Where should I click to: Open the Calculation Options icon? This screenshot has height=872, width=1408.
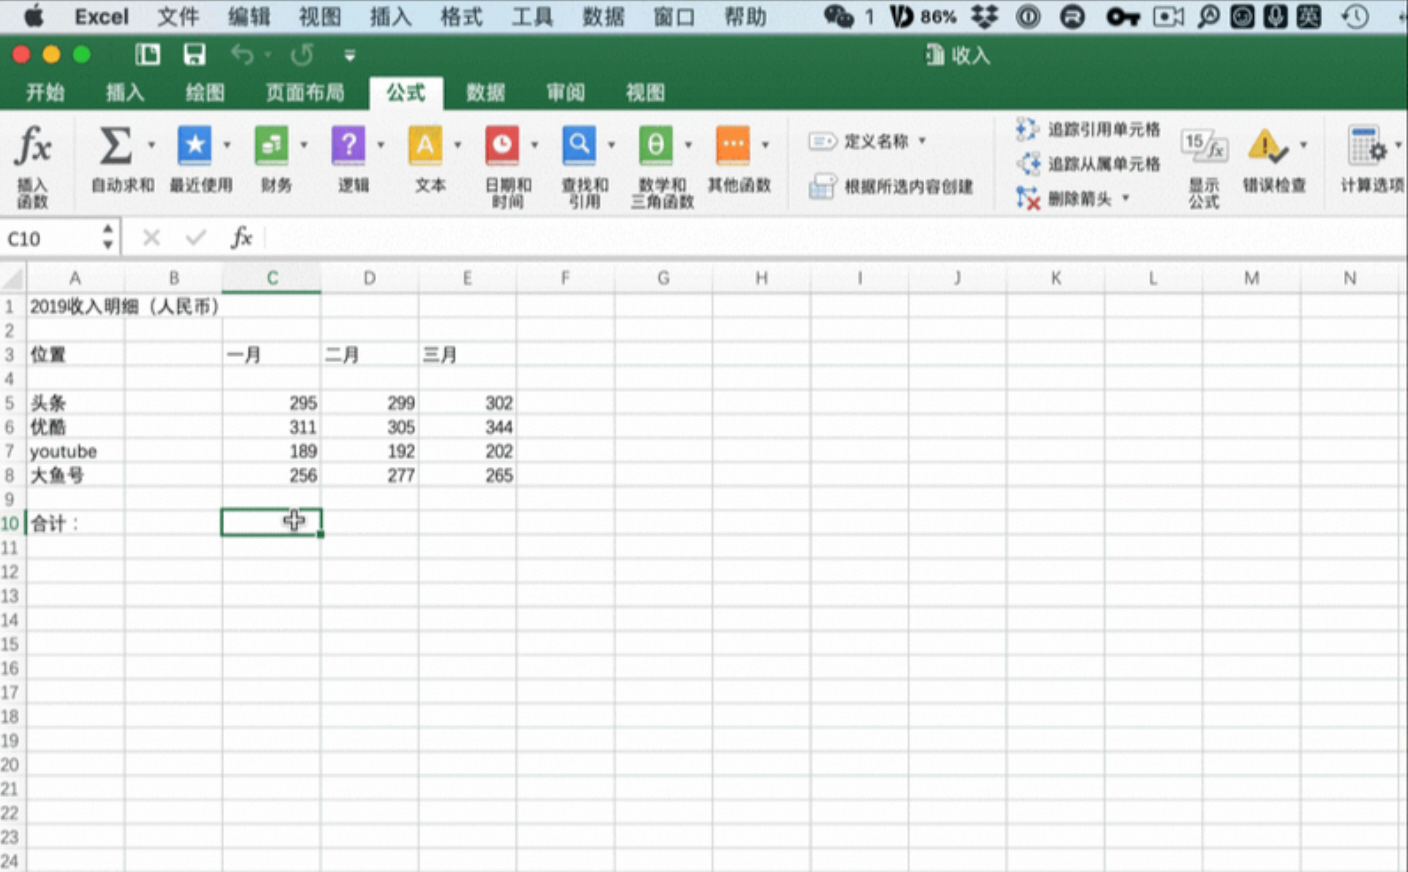point(1366,147)
